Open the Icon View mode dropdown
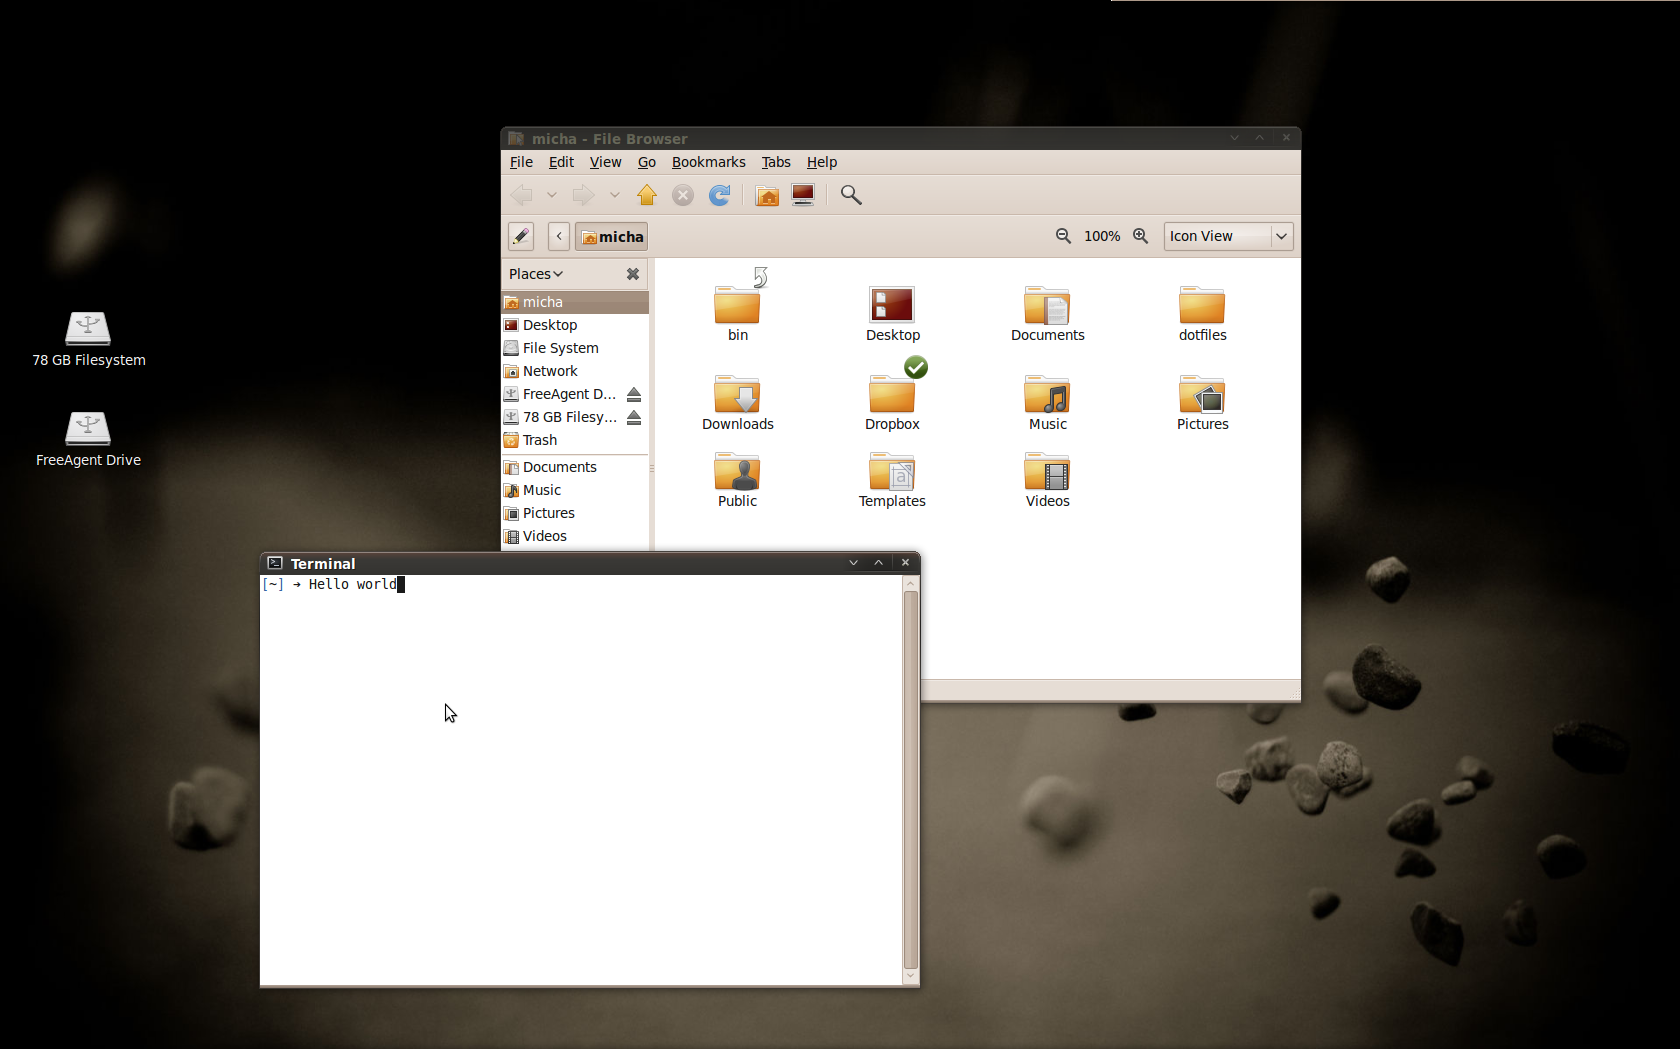The image size is (1680, 1050). (1228, 236)
